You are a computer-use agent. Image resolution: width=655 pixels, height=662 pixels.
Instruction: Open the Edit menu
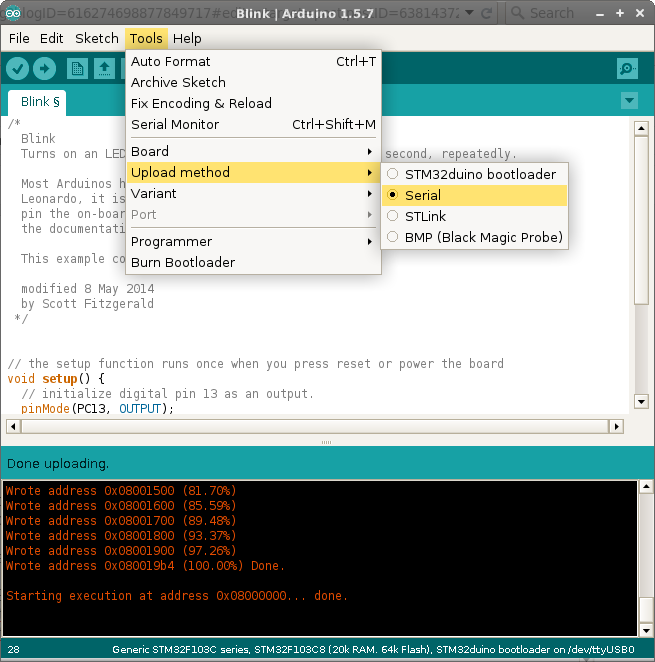(x=52, y=38)
